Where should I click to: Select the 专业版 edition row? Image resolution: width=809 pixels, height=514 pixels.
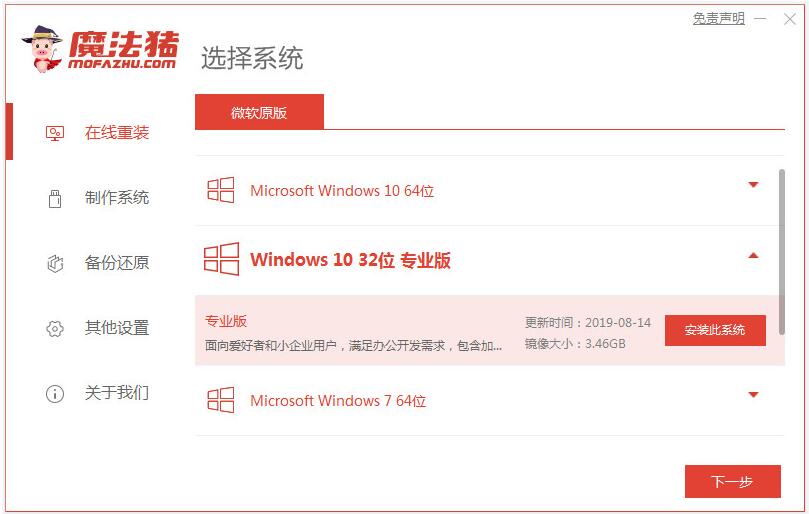490,331
